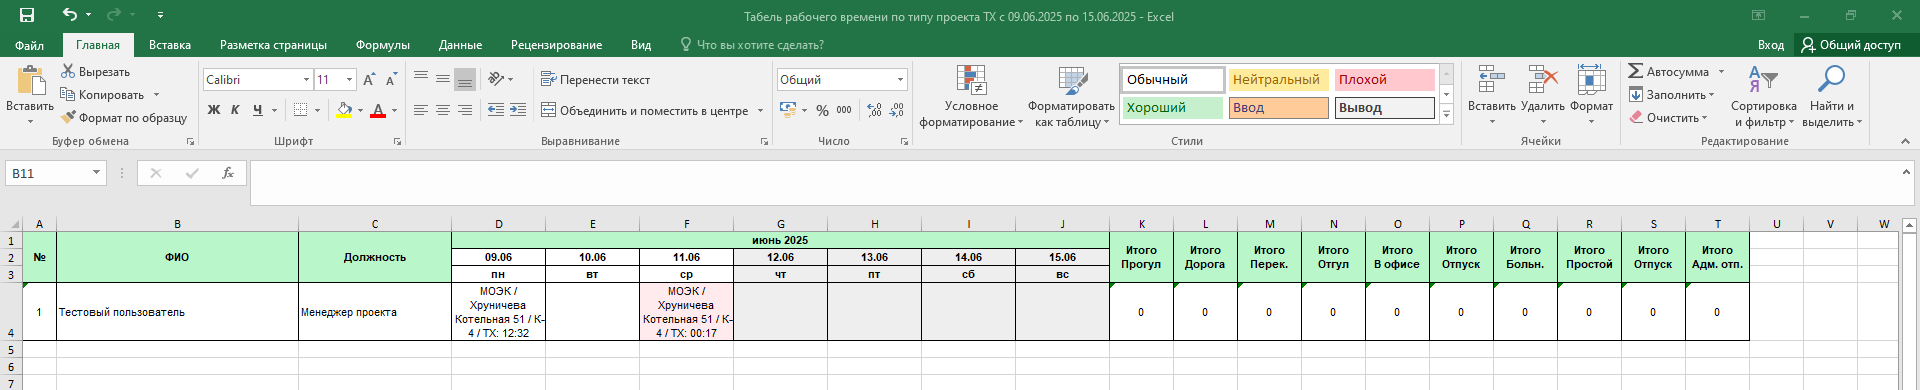Toggle bold Ж formatting
This screenshot has width=1920, height=390.
pyautogui.click(x=214, y=110)
